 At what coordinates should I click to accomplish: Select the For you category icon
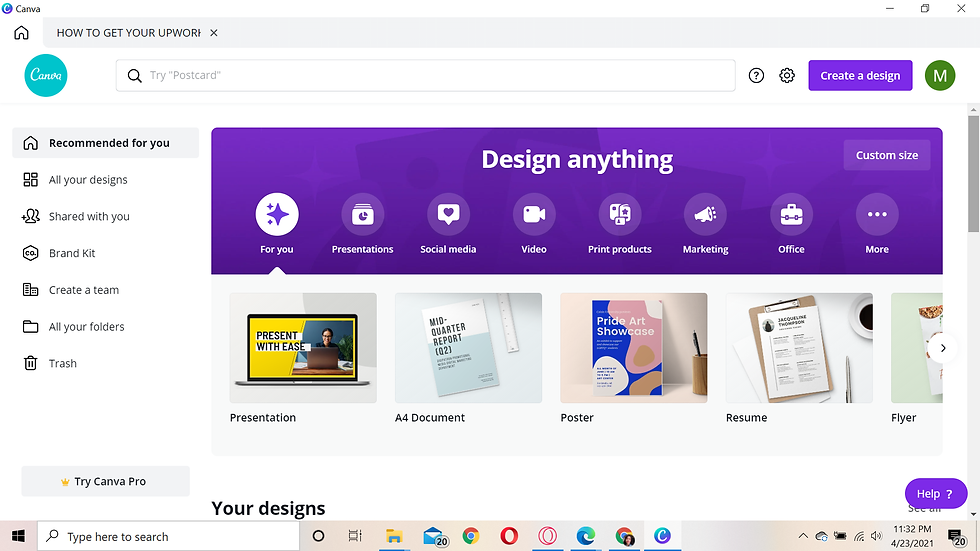click(x=277, y=214)
